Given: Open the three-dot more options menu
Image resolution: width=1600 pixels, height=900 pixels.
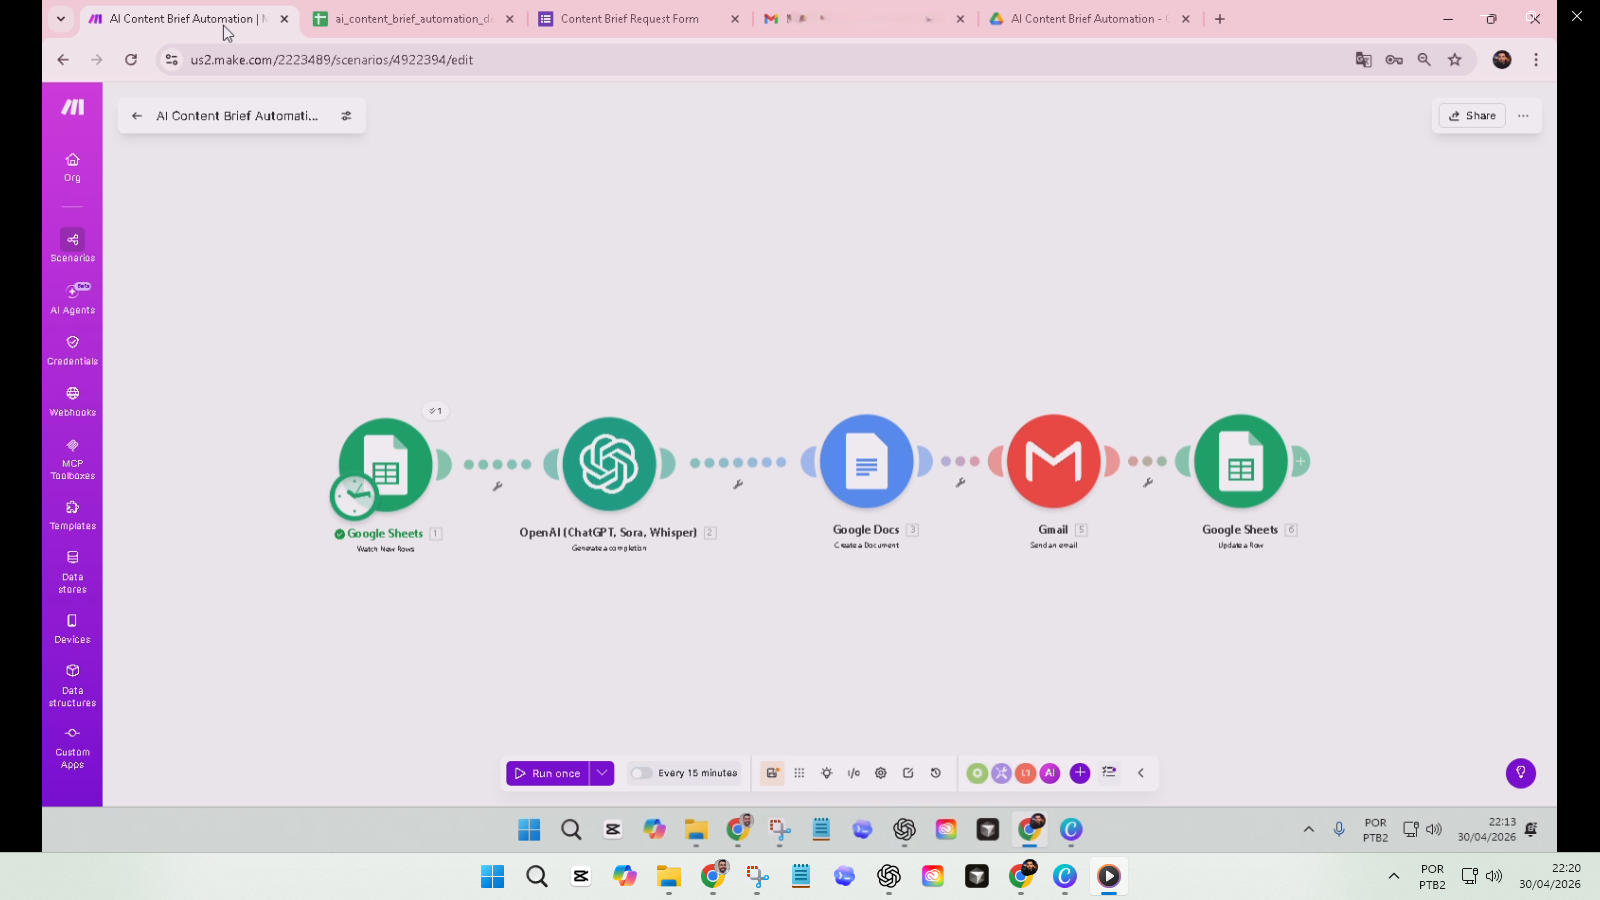Looking at the screenshot, I should click(x=1523, y=116).
